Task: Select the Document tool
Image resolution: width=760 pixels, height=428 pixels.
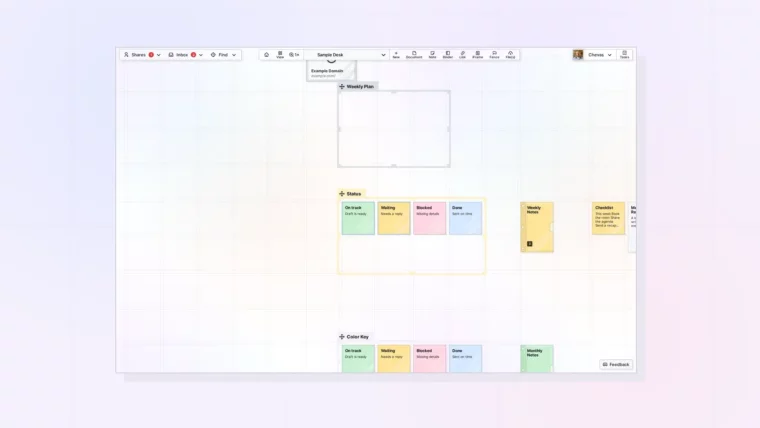Action: click(414, 55)
